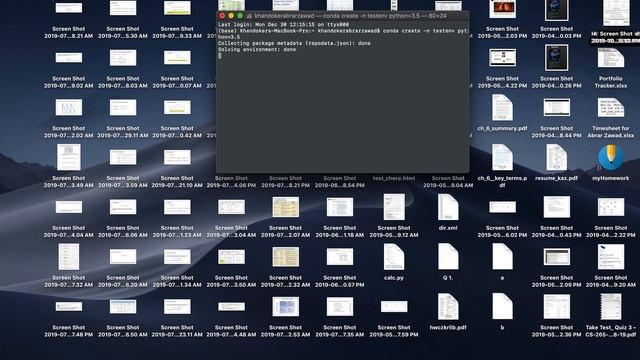Screen dimensions: 640x360
Task: Select Screen Shot 2019-07...3.49 AM
Action: [x=69, y=158]
